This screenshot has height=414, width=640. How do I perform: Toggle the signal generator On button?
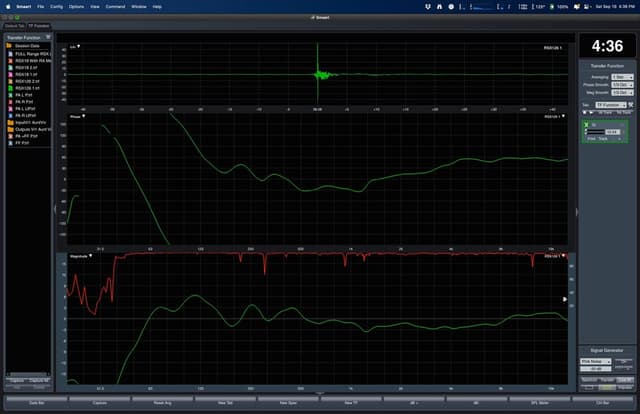623,362
